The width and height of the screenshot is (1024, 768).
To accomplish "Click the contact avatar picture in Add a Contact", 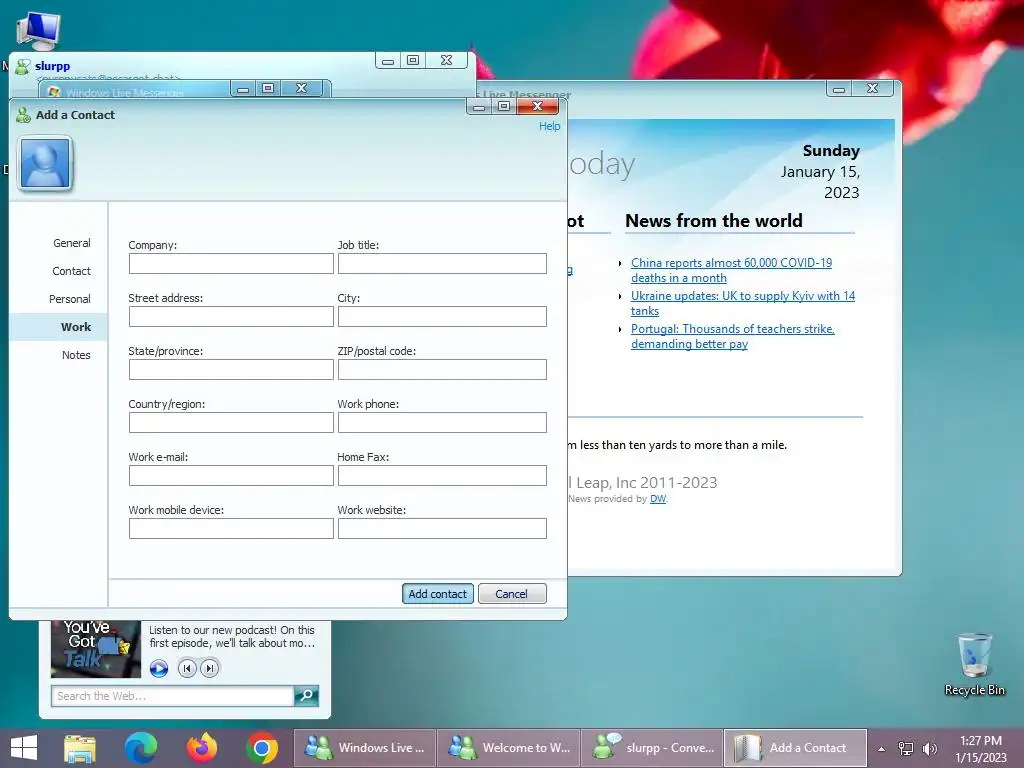I will tap(45, 163).
